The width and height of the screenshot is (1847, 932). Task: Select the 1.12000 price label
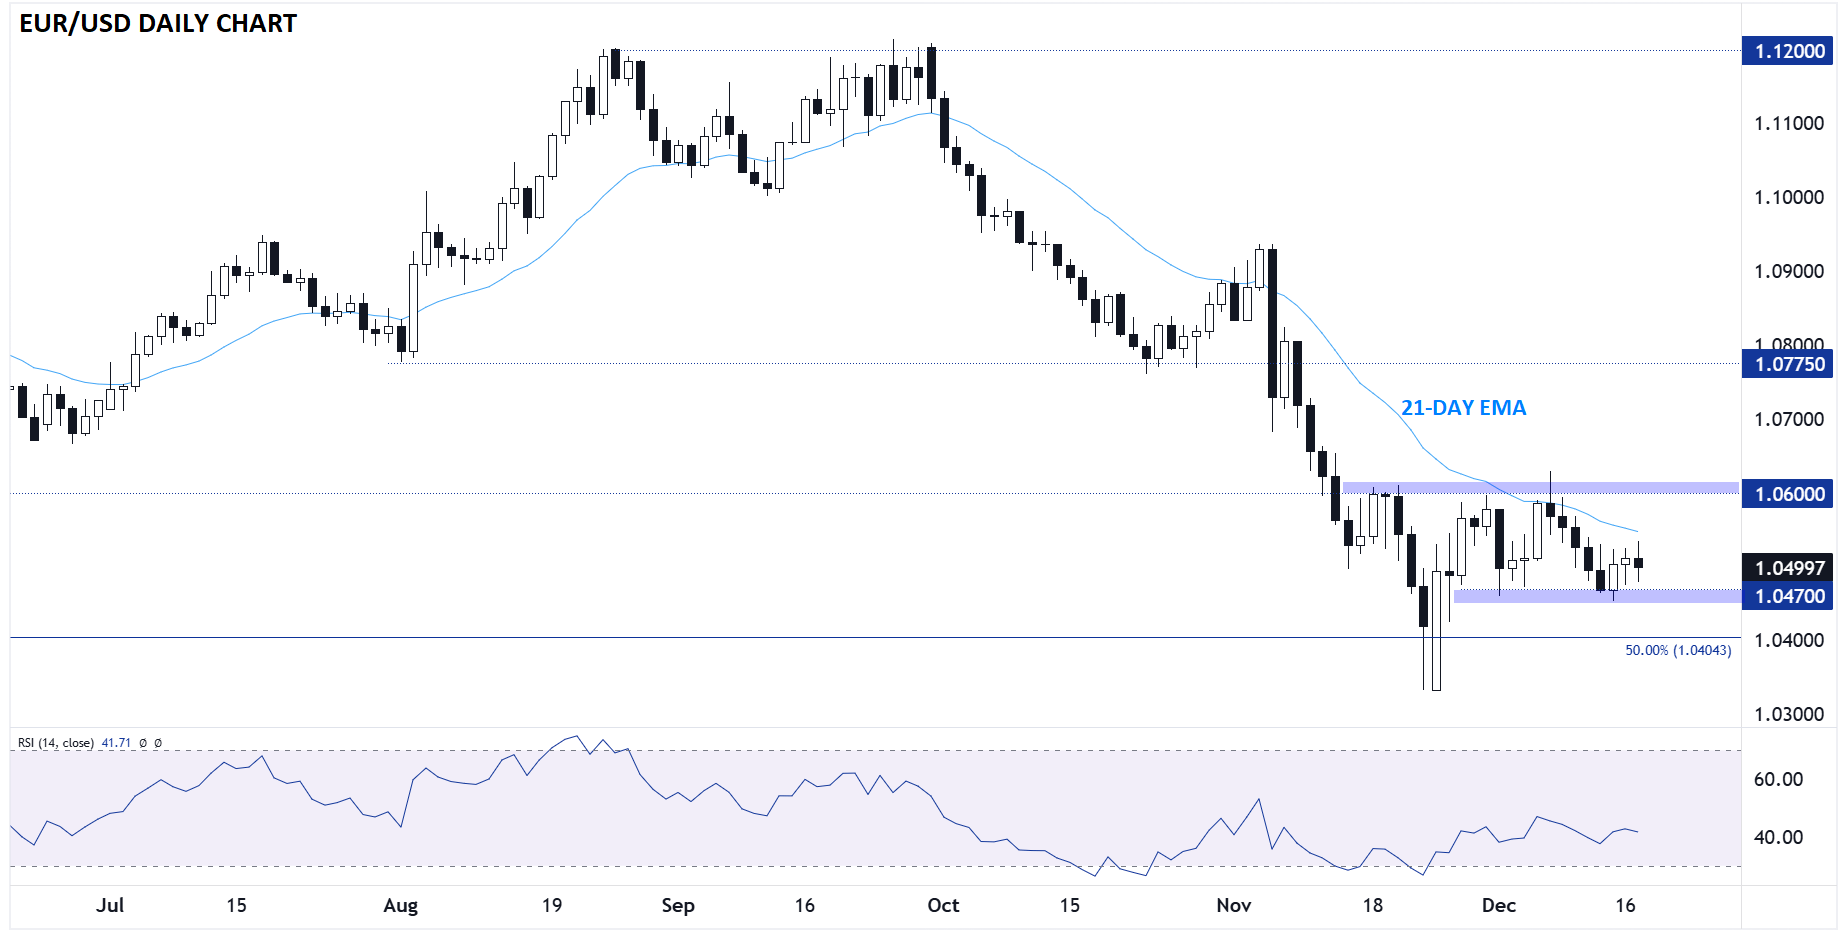tap(1787, 51)
